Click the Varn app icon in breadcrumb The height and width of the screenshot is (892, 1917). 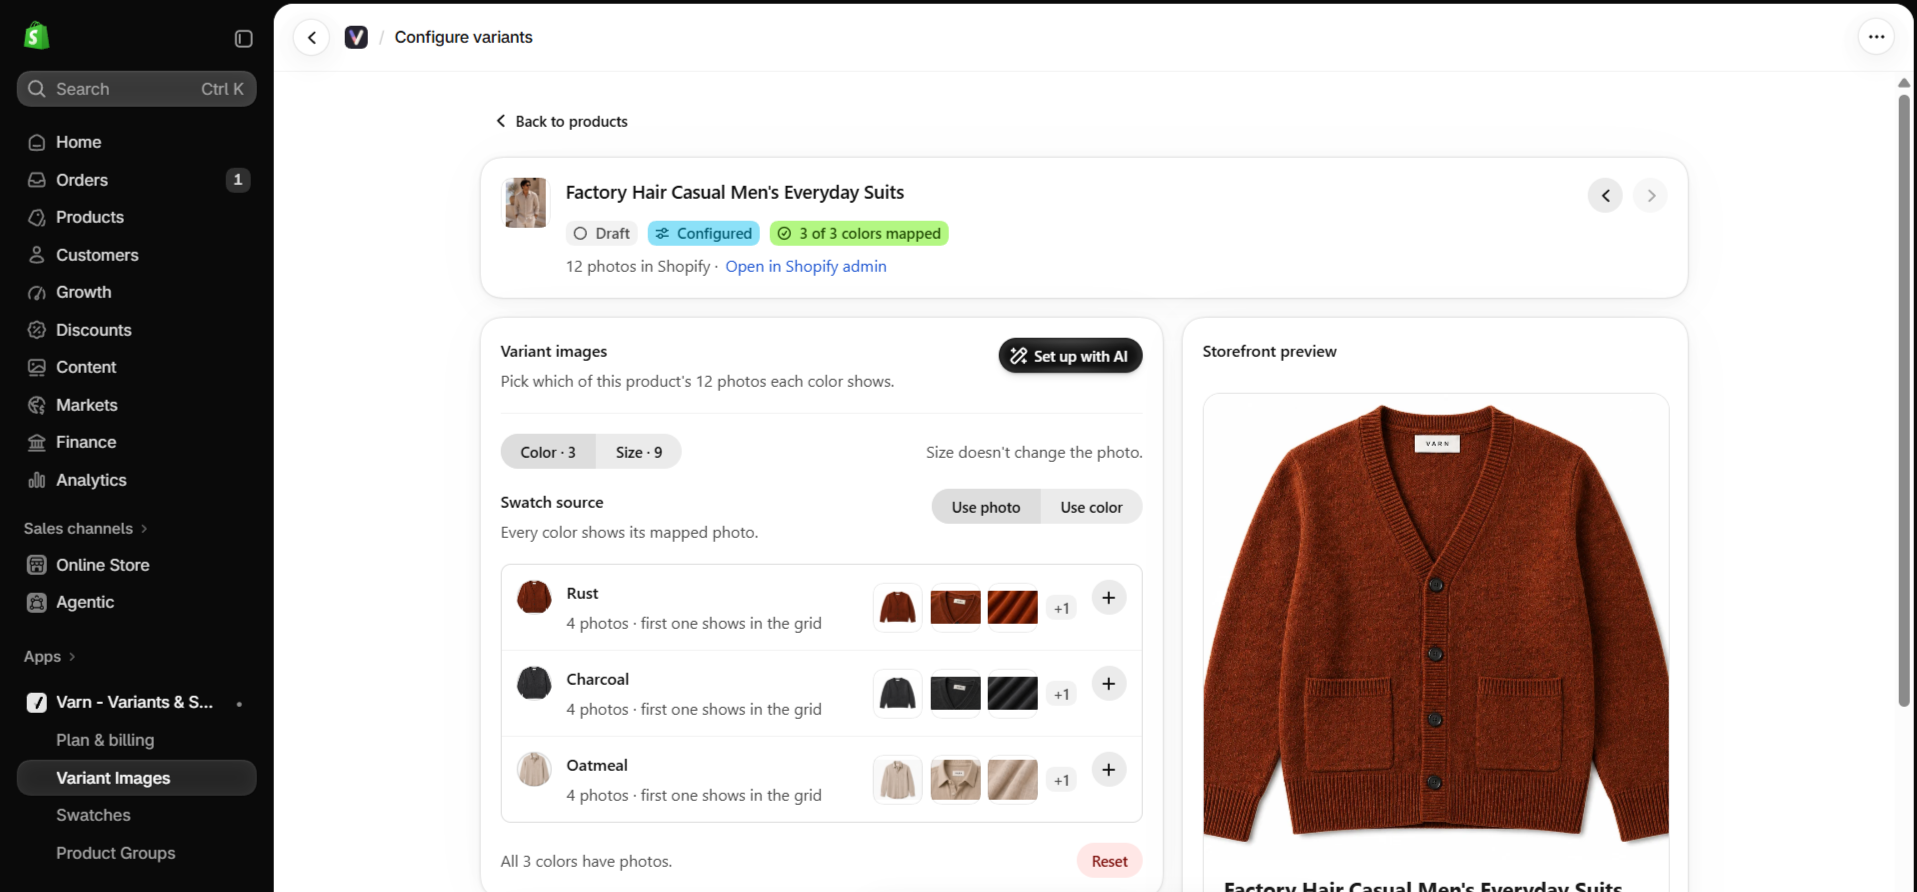point(356,37)
